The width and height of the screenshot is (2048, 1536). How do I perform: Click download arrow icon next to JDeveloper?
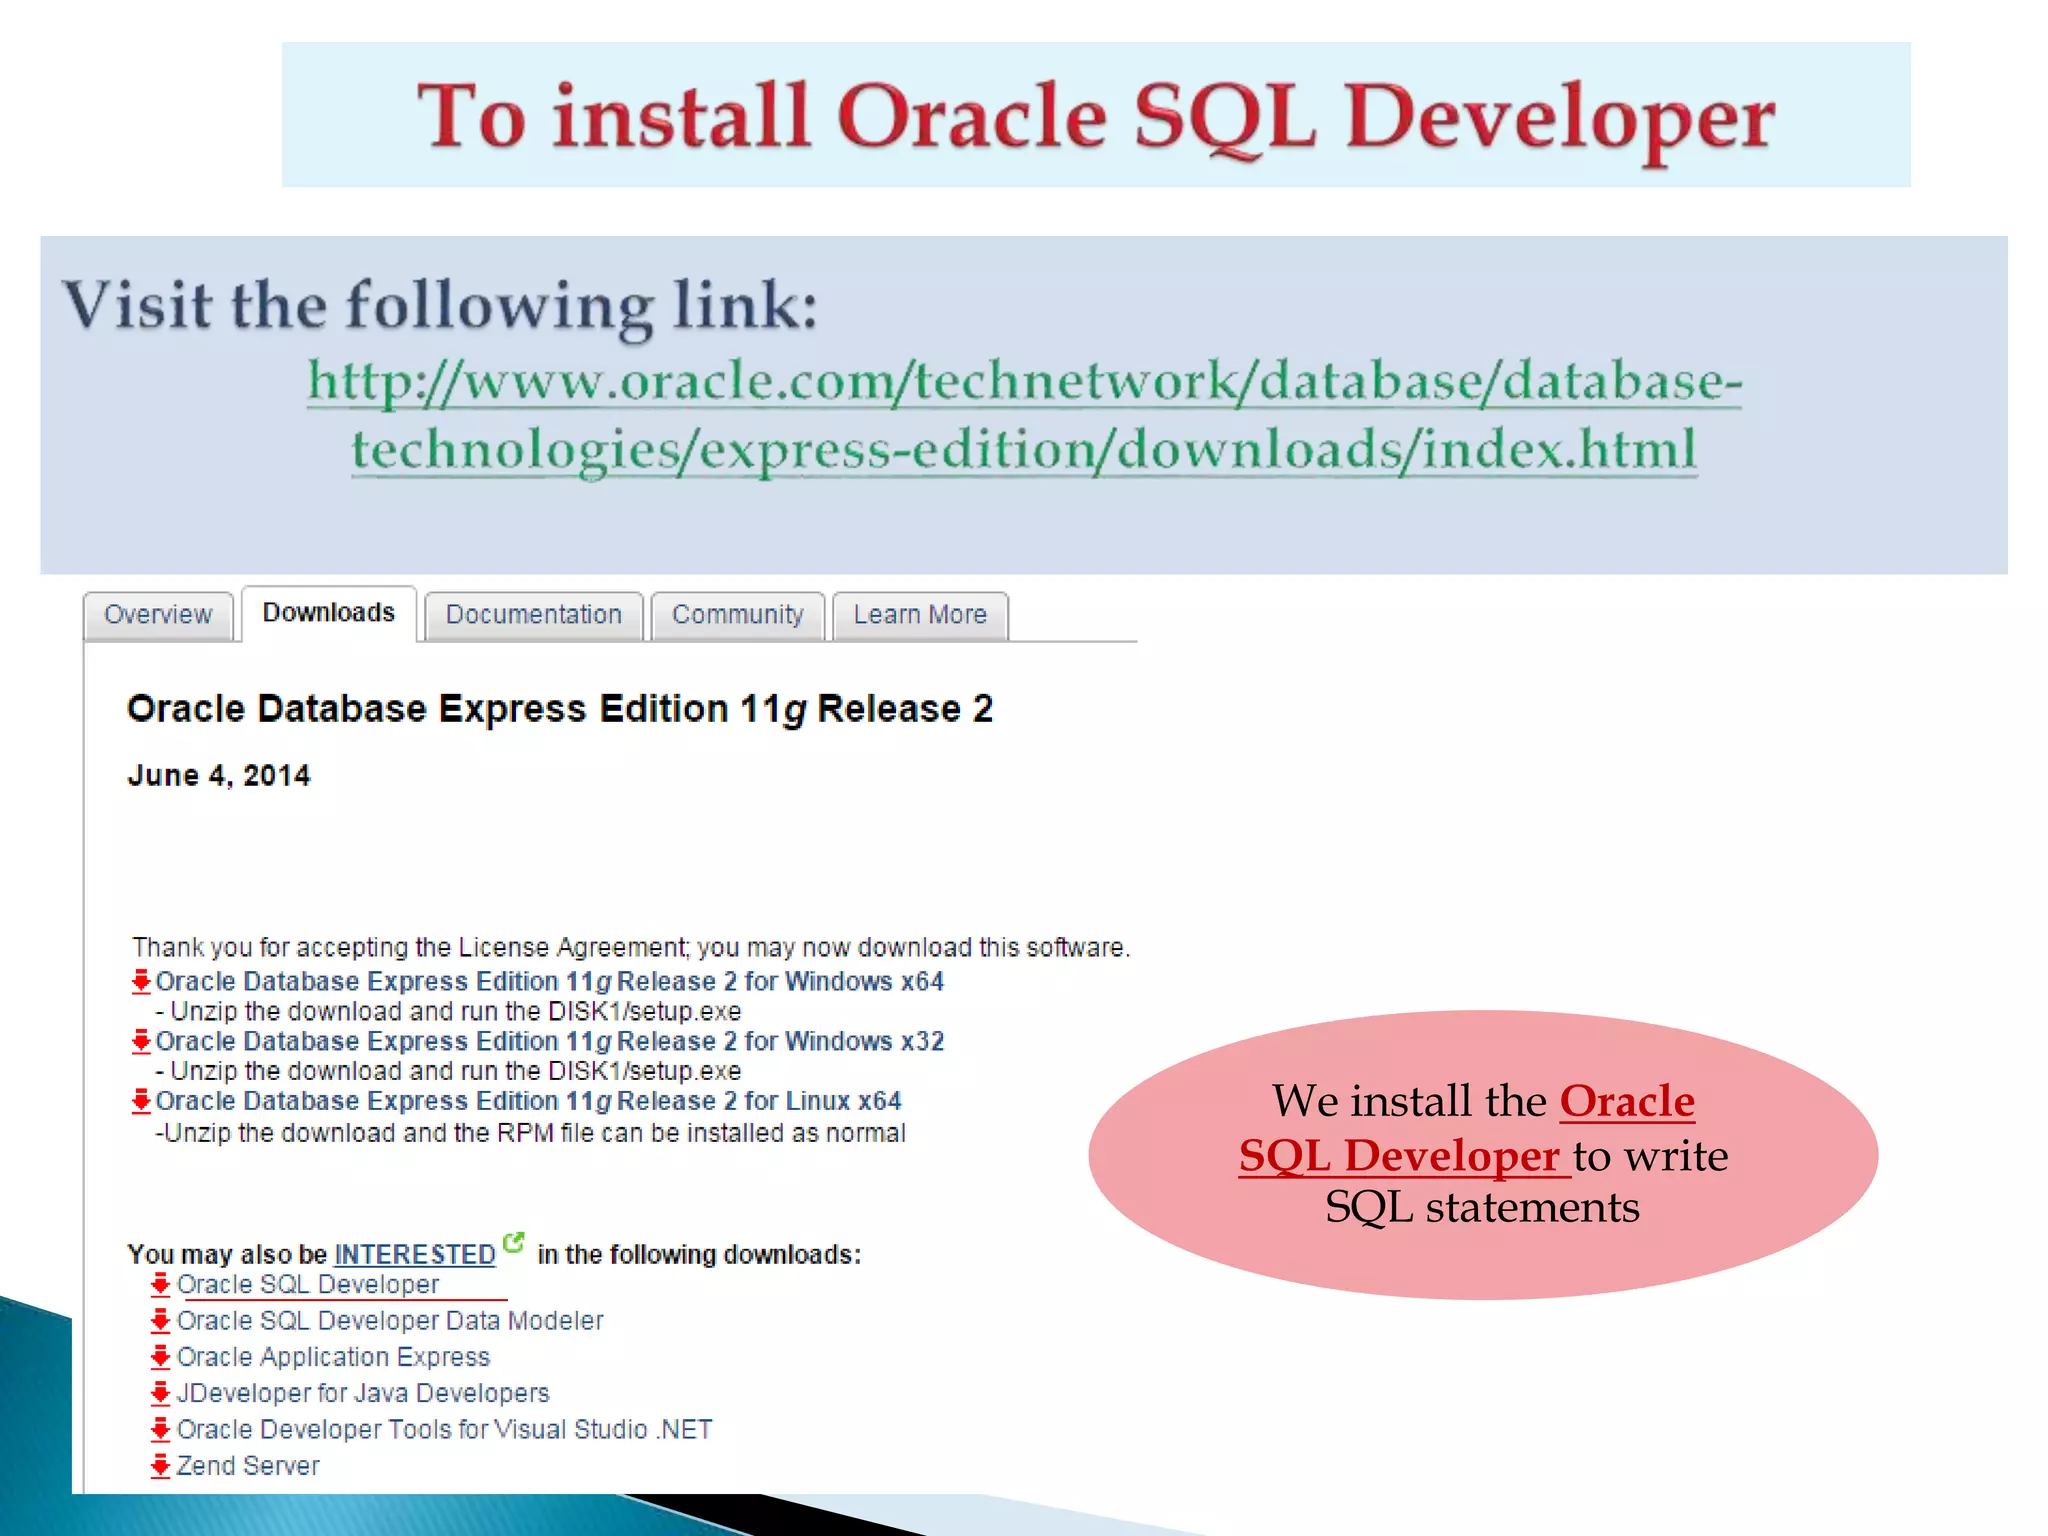pos(160,1393)
